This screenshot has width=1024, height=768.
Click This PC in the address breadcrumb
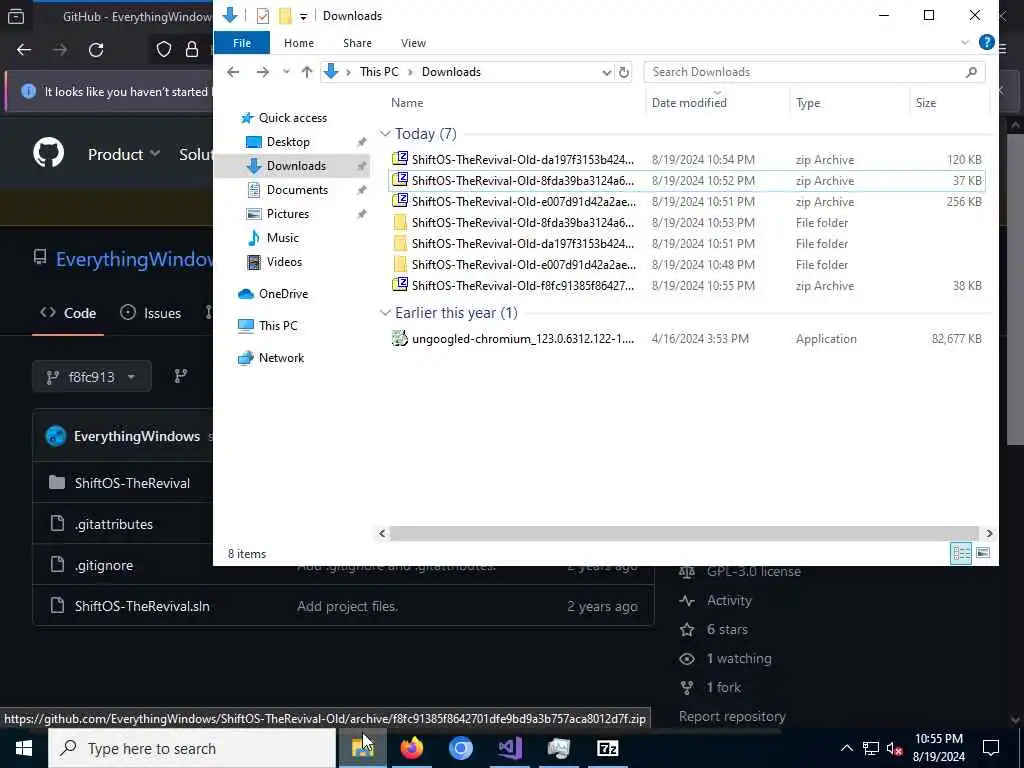379,72
